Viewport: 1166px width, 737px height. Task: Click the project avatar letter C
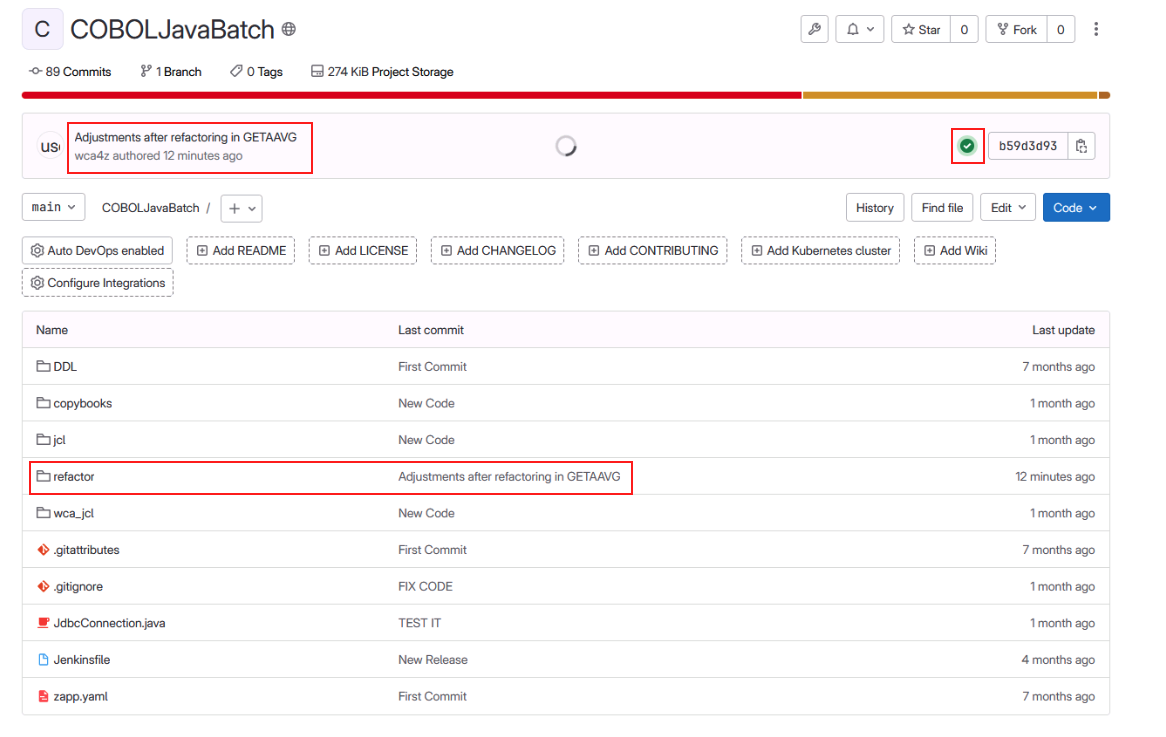pos(42,29)
